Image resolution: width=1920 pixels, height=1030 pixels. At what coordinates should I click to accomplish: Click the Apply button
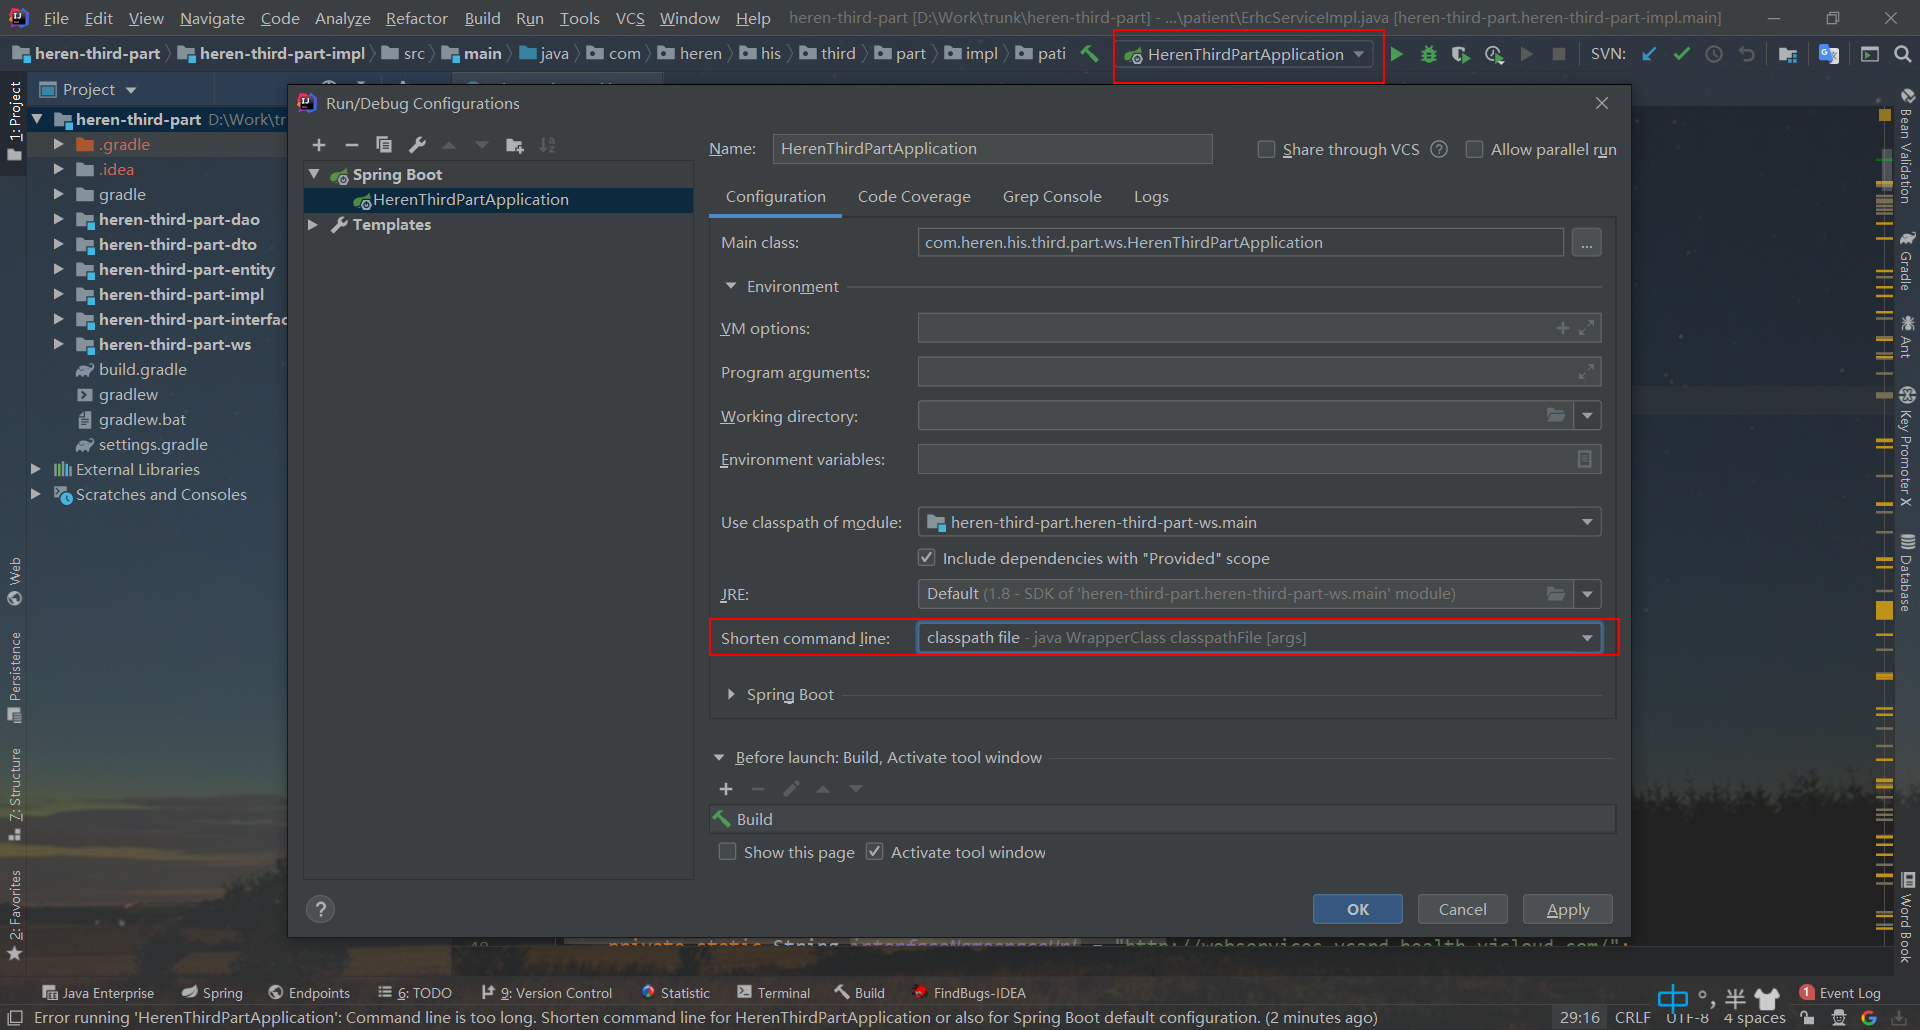coord(1567,909)
